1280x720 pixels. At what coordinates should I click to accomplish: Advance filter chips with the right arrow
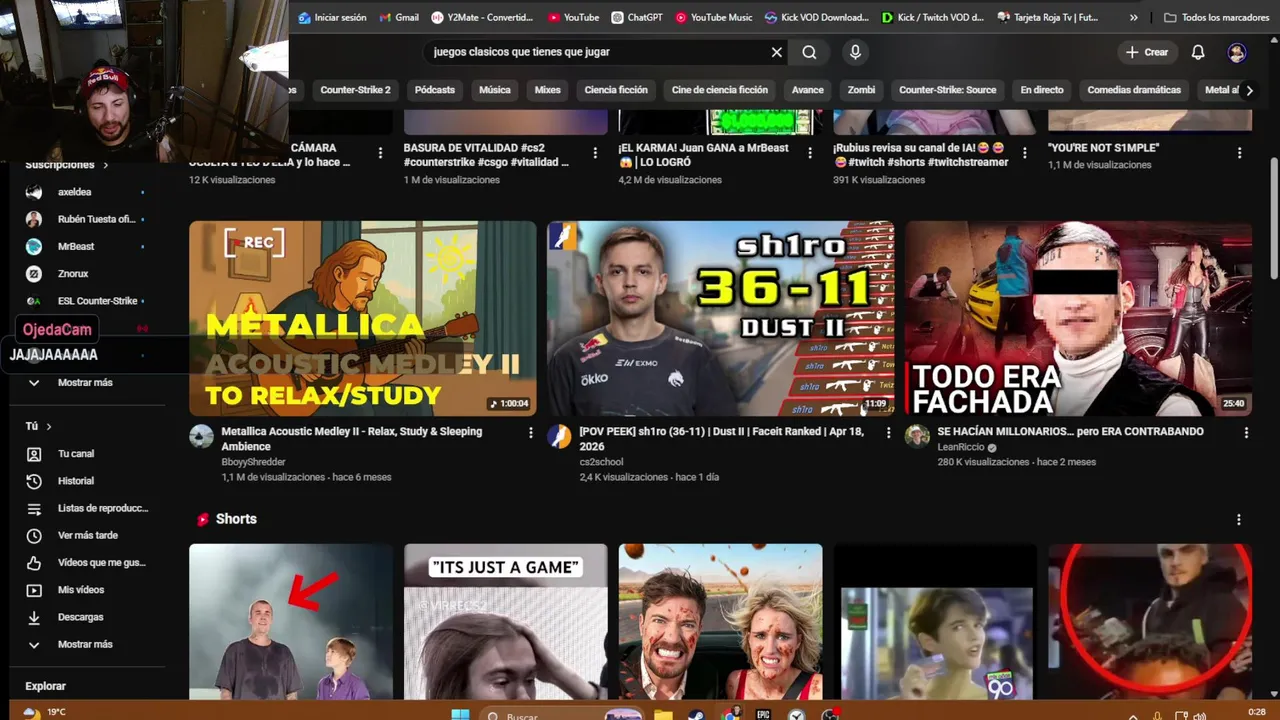(1249, 90)
